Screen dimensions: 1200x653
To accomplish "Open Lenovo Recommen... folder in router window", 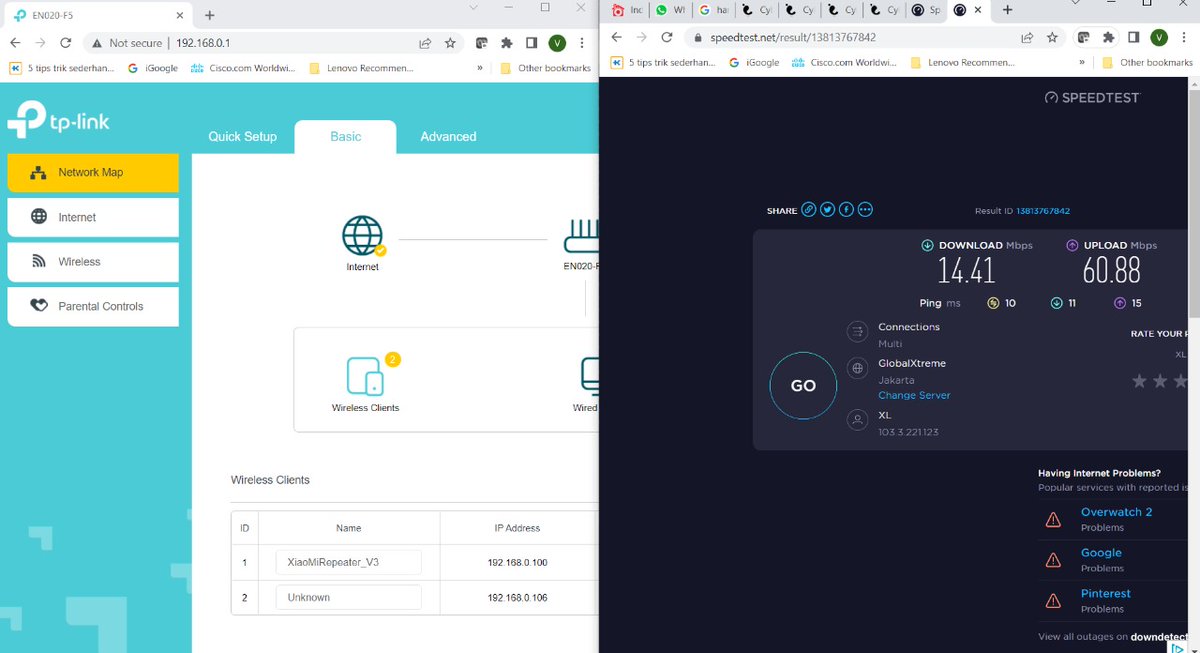I will coord(361,68).
